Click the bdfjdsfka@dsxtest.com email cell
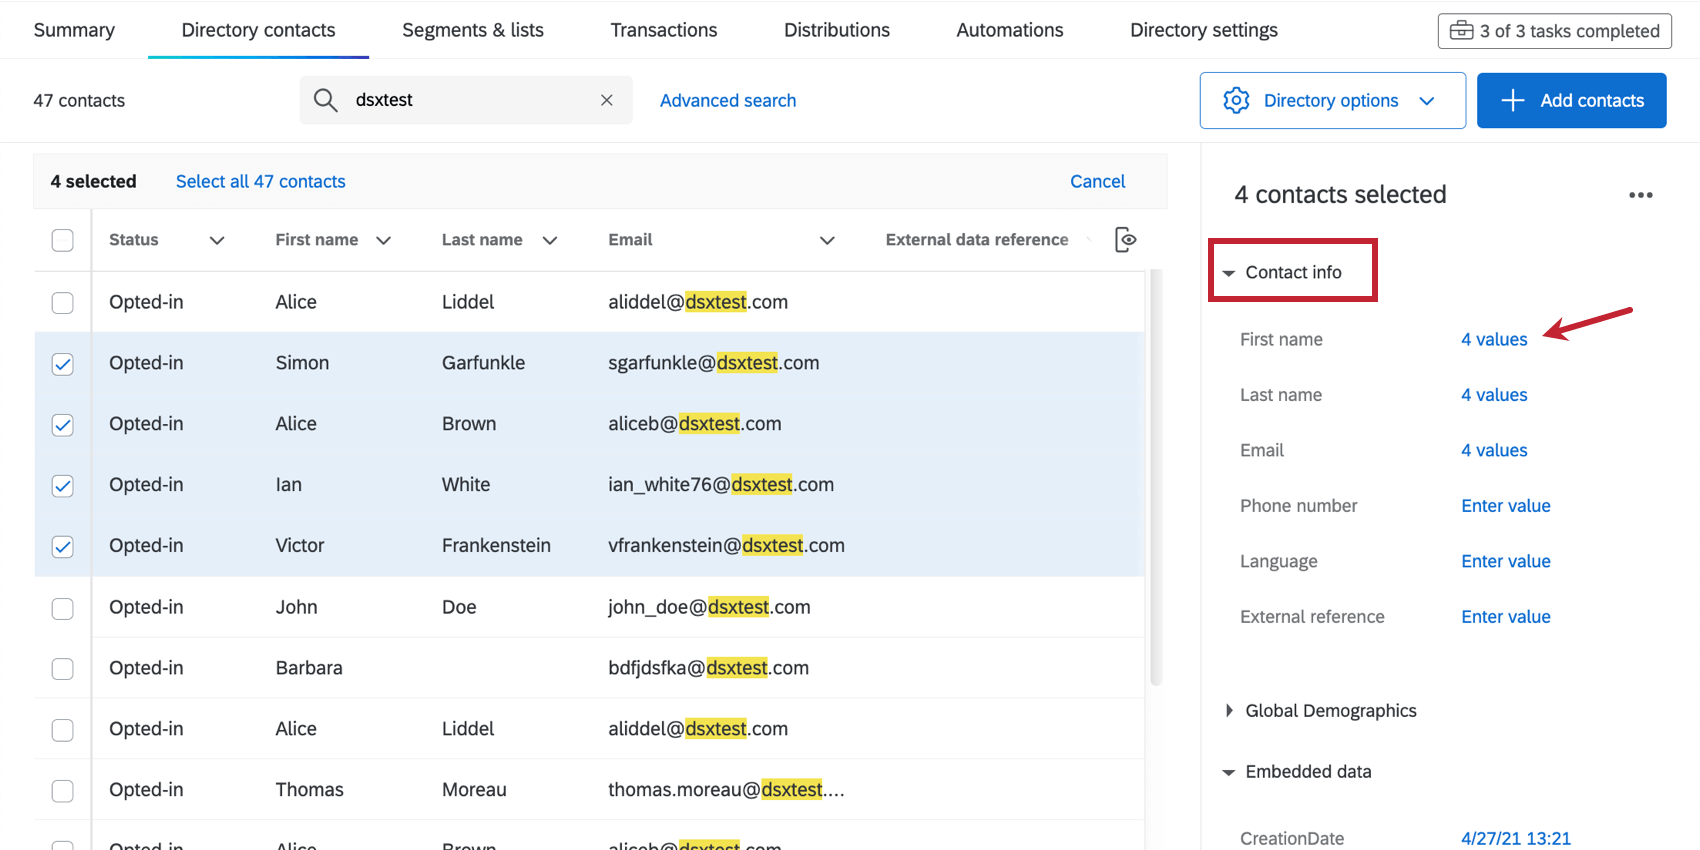Image resolution: width=1700 pixels, height=850 pixels. coord(708,668)
